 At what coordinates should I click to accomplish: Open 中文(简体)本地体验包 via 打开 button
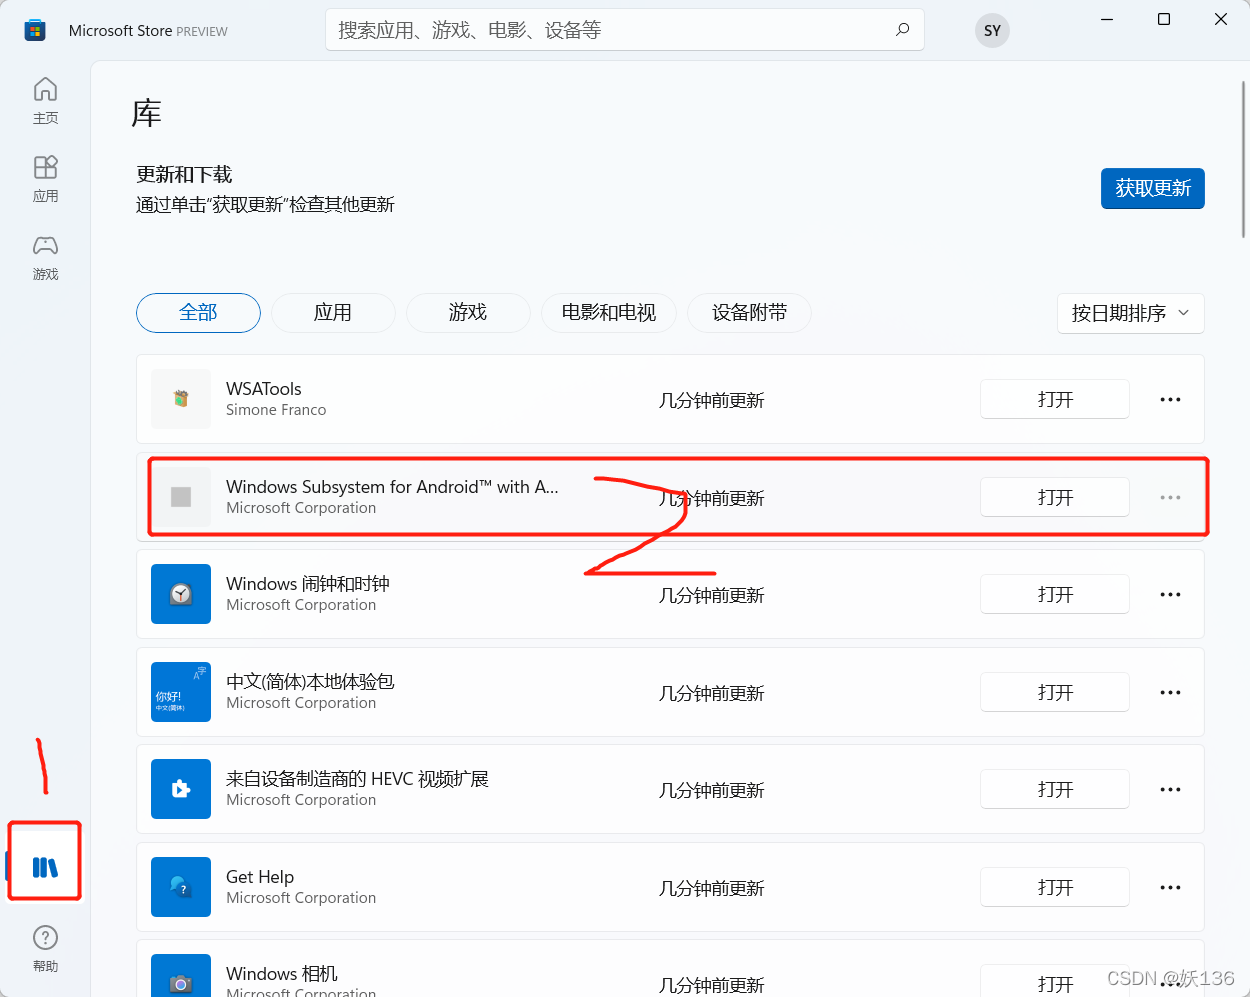tap(1055, 692)
